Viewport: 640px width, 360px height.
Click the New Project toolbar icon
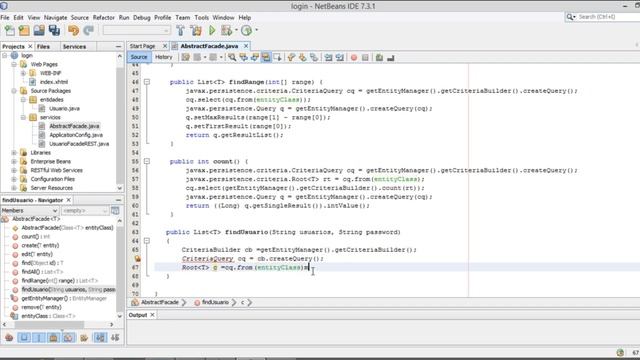[24, 30]
